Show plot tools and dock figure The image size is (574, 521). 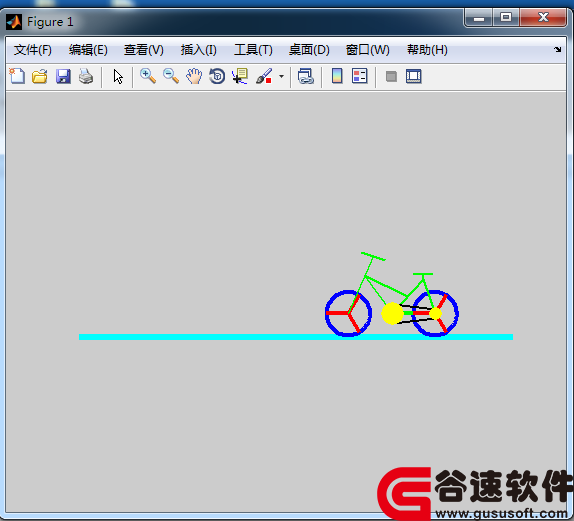tap(414, 77)
